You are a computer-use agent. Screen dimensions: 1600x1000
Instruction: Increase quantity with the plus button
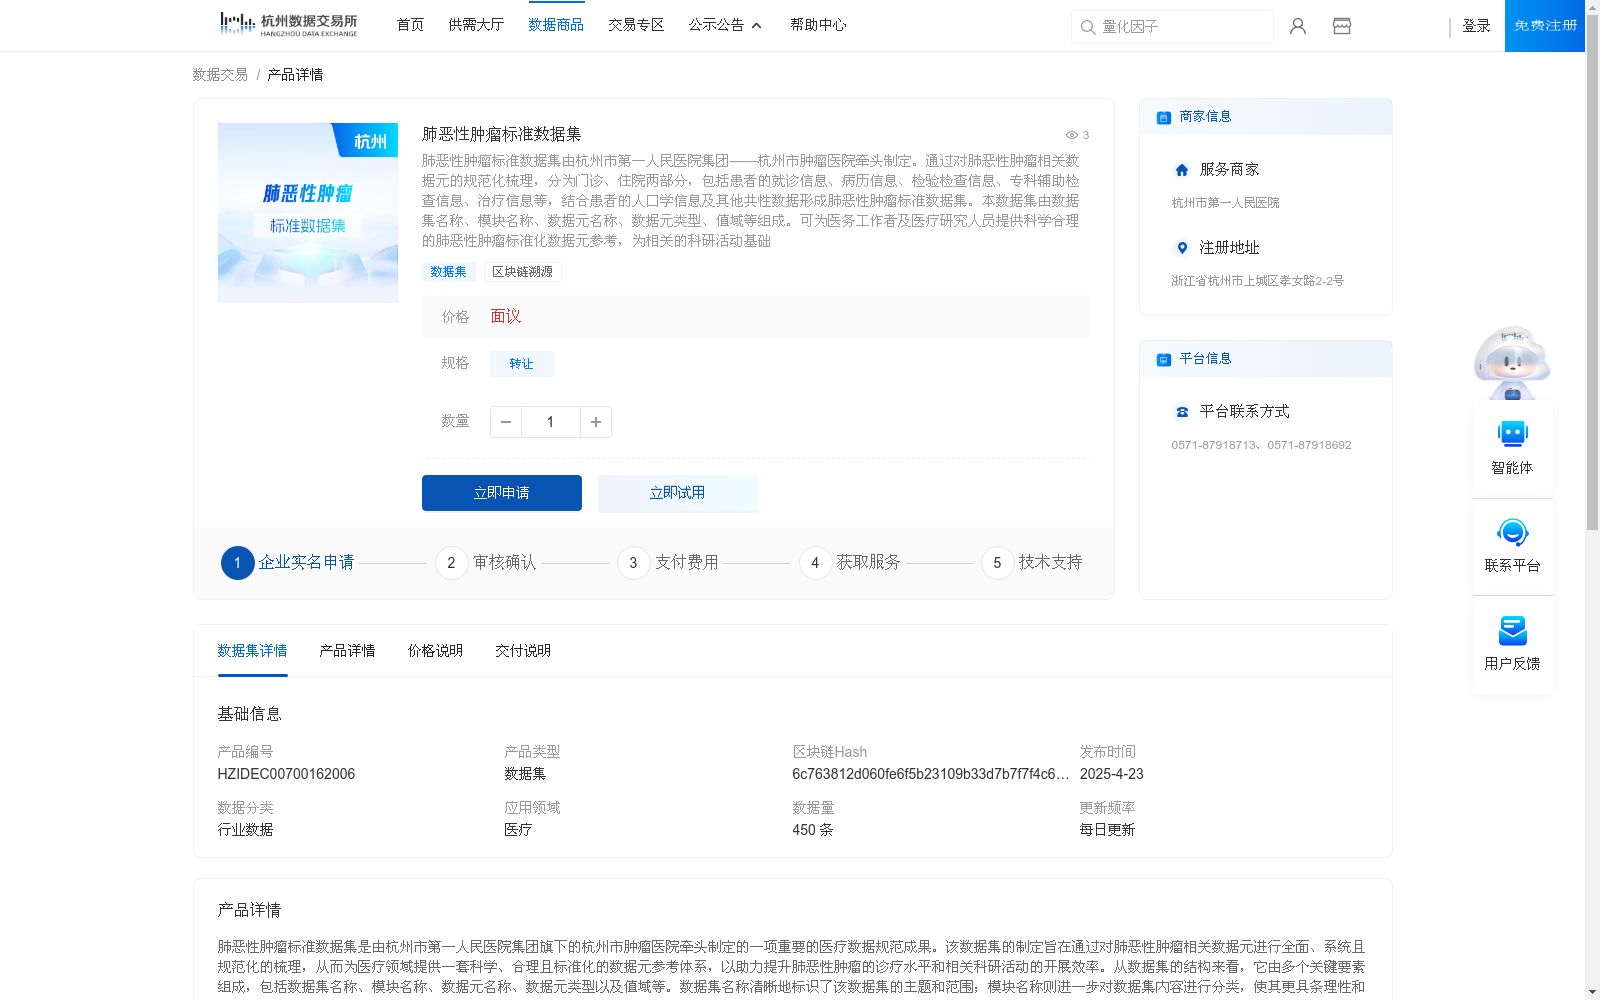pyautogui.click(x=596, y=422)
